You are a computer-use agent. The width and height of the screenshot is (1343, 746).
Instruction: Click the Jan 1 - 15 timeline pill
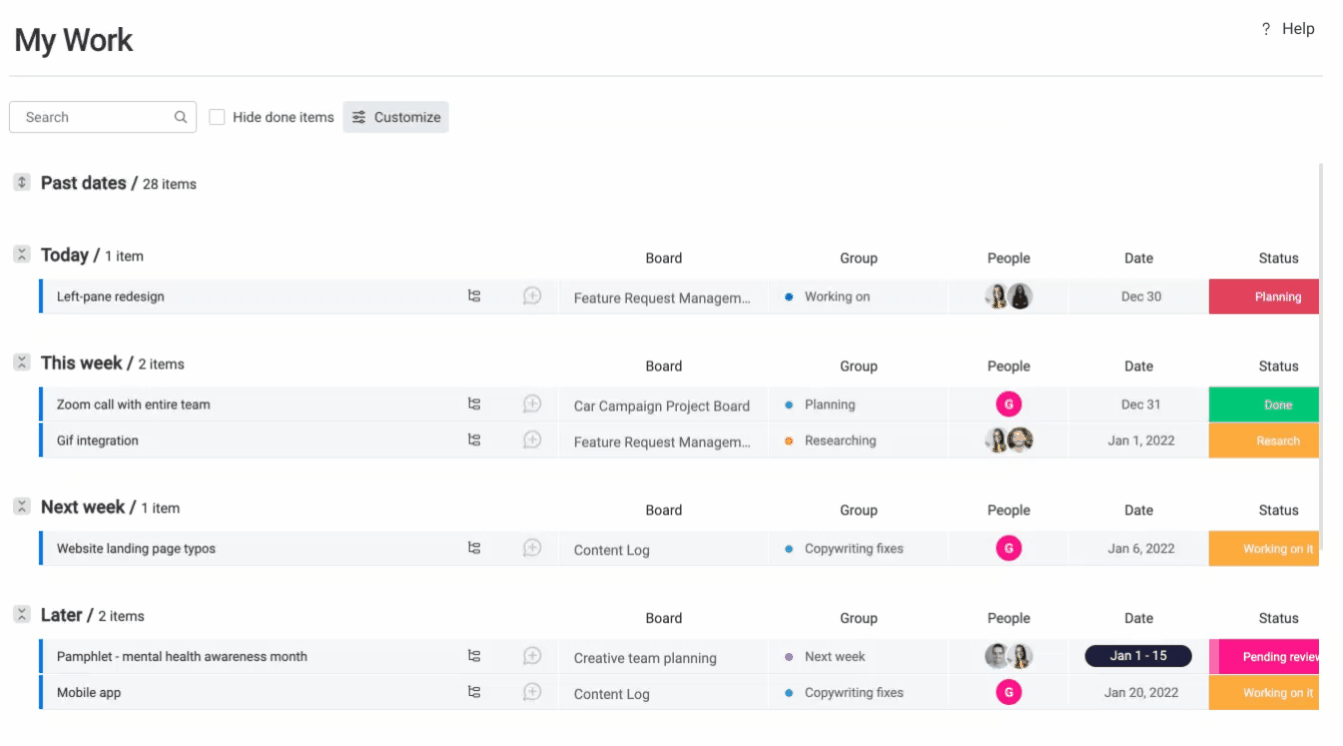click(1138, 656)
